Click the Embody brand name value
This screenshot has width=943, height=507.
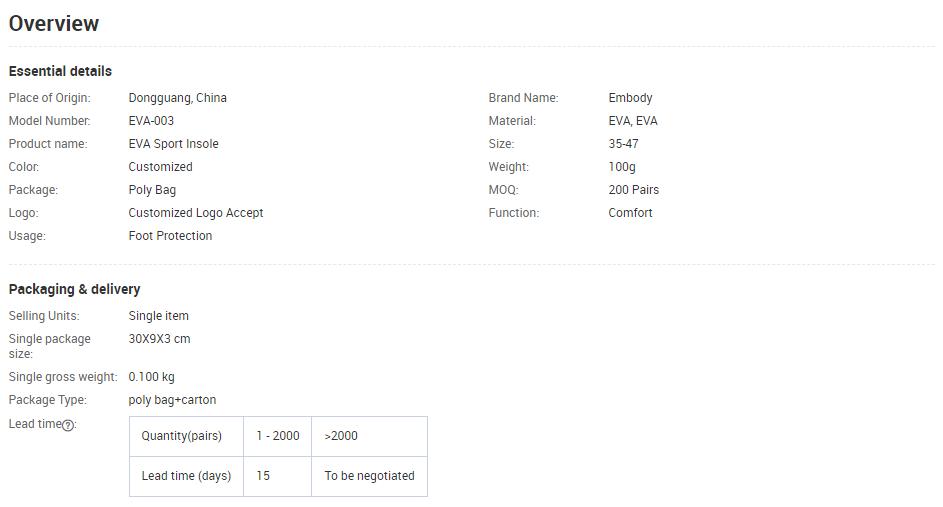[630, 98]
